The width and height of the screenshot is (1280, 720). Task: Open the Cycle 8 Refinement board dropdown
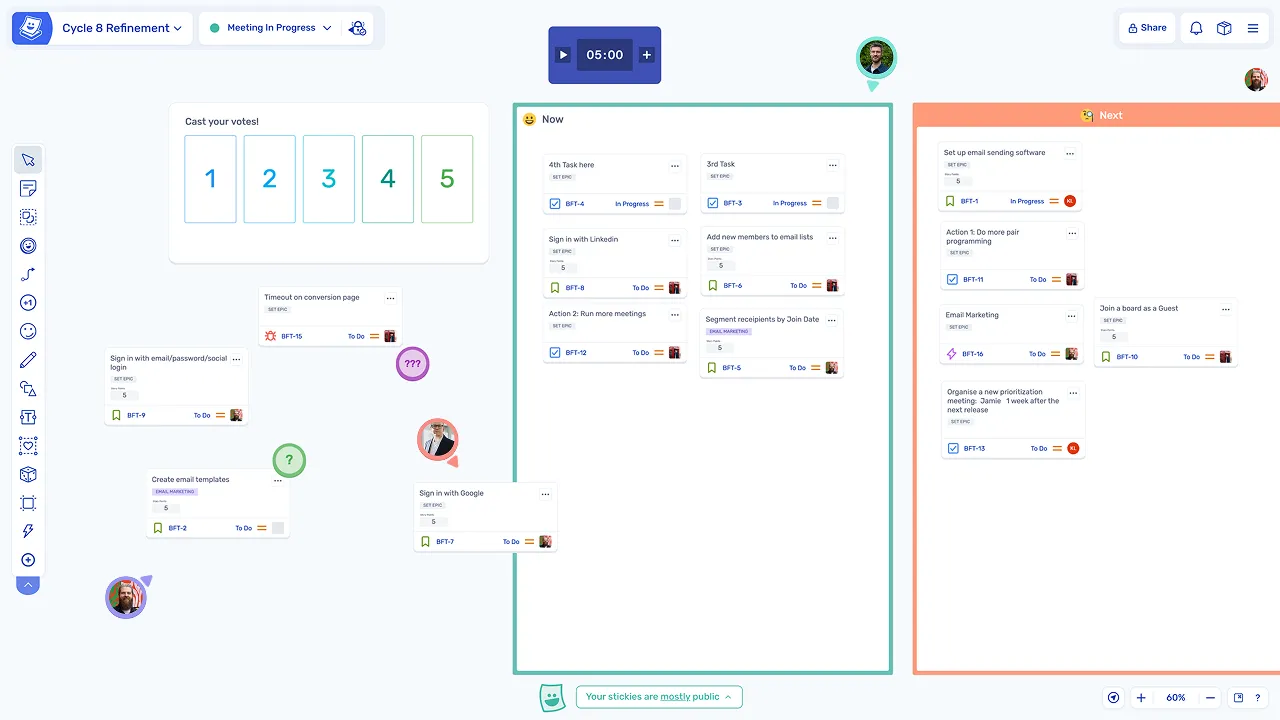122,28
